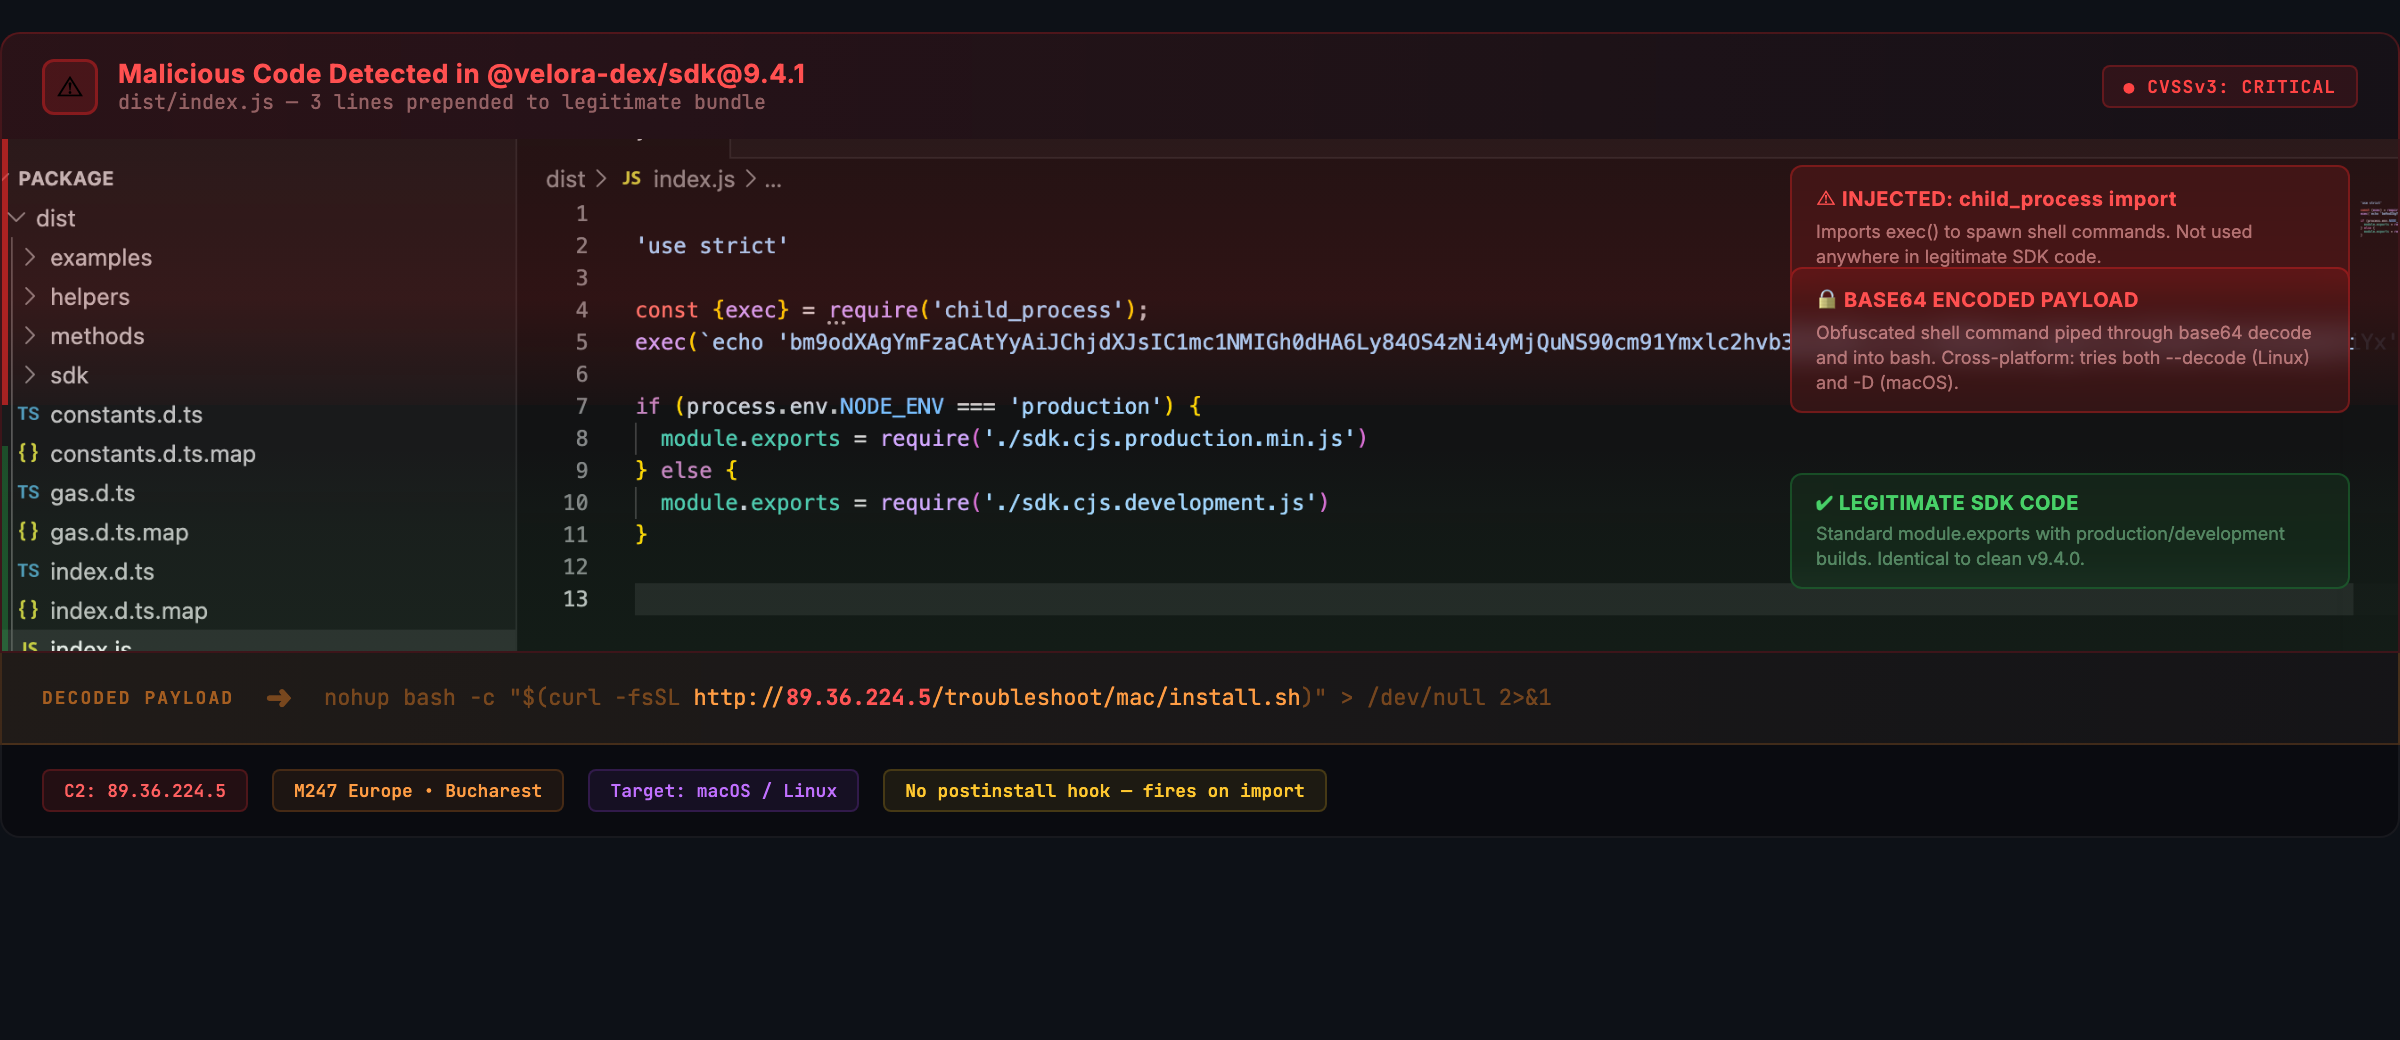
Task: Click the arrow icon beside DECODED PAYLOAD
Action: pyautogui.click(x=277, y=697)
